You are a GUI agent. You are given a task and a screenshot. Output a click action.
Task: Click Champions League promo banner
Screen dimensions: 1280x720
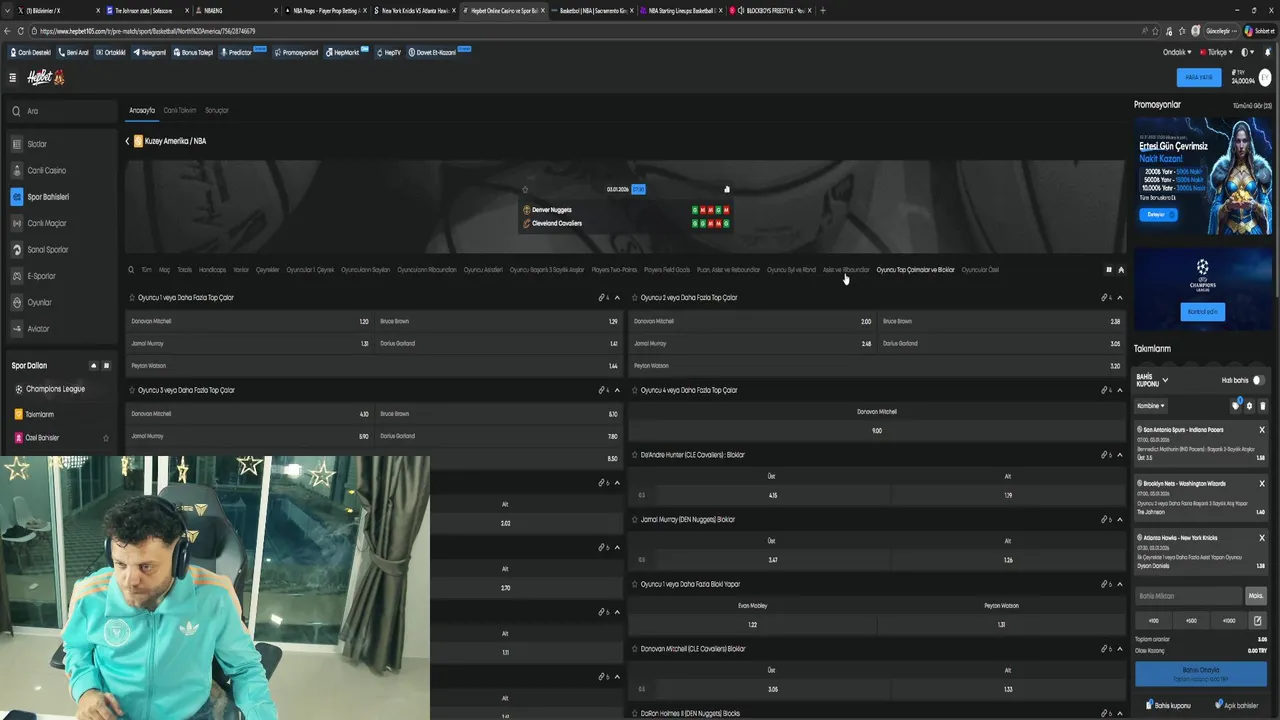click(1203, 289)
